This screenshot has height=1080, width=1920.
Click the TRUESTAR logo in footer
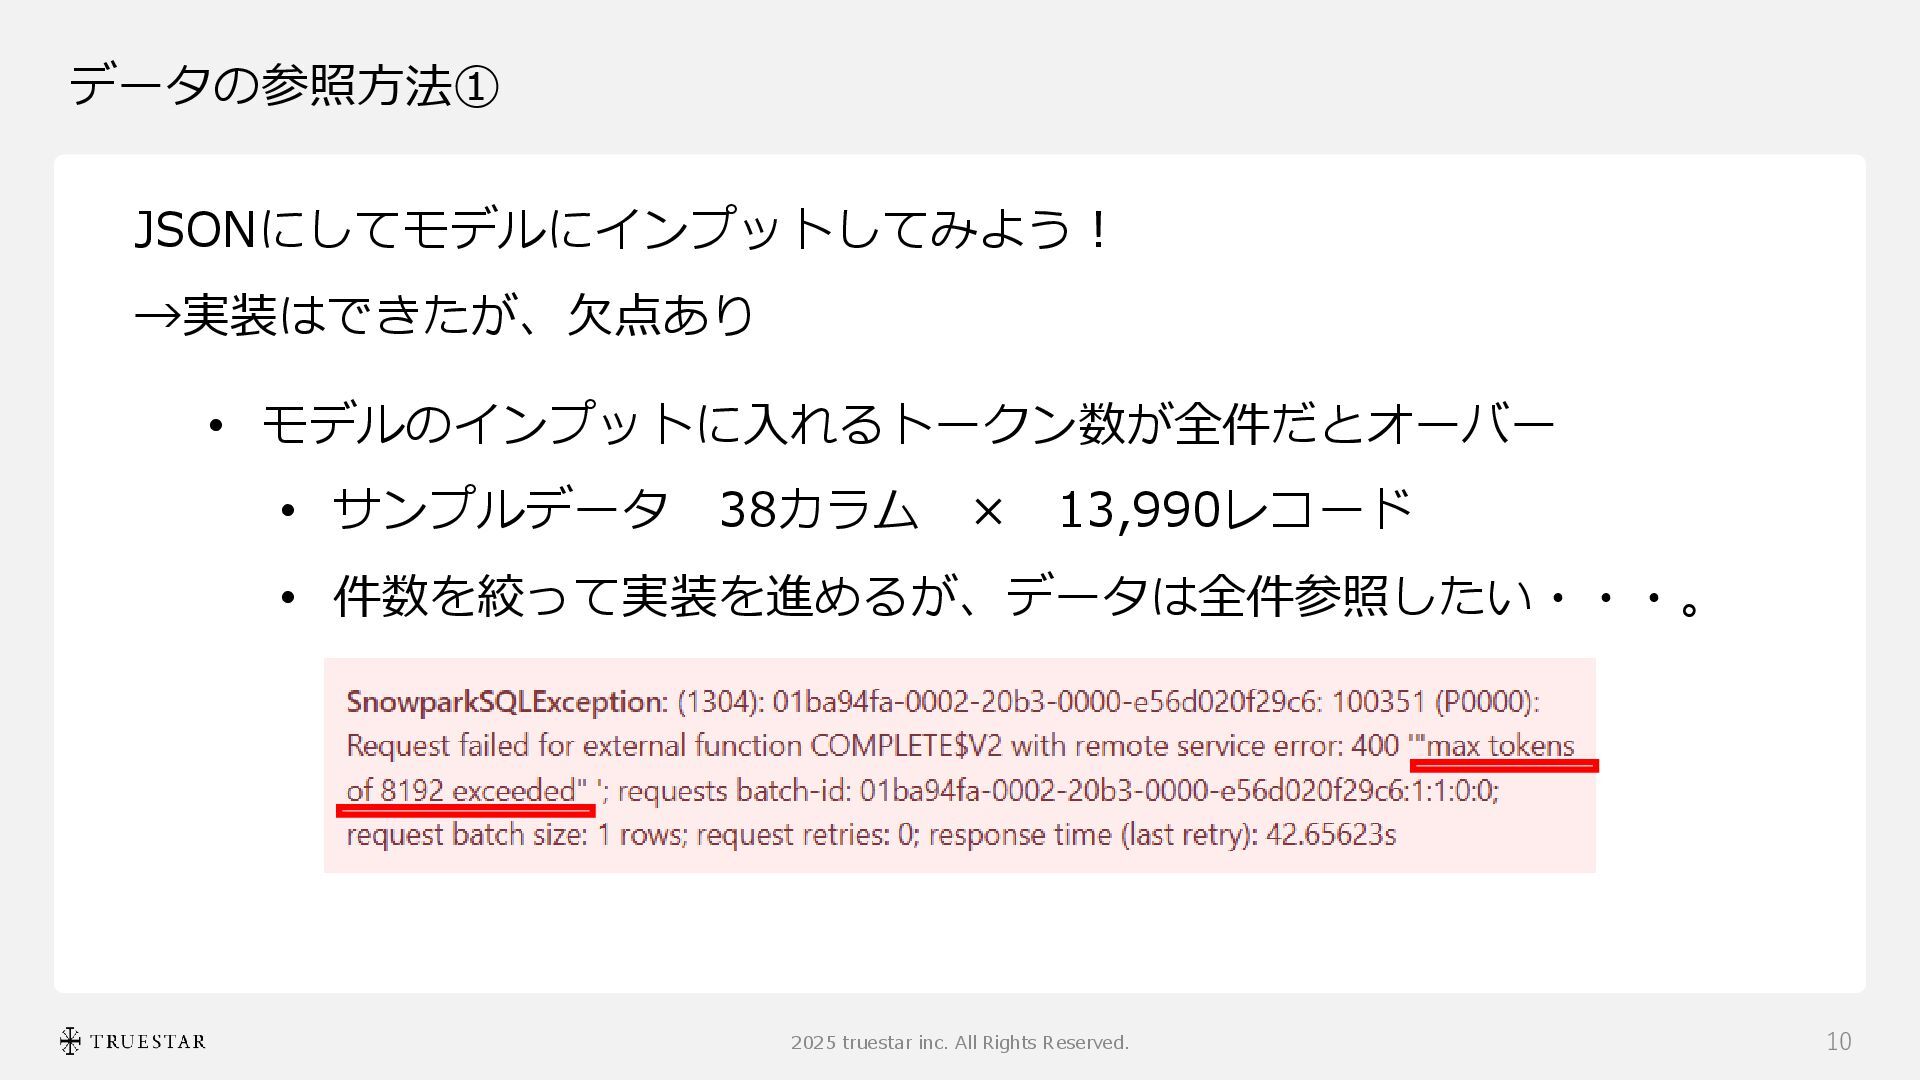132,1041
